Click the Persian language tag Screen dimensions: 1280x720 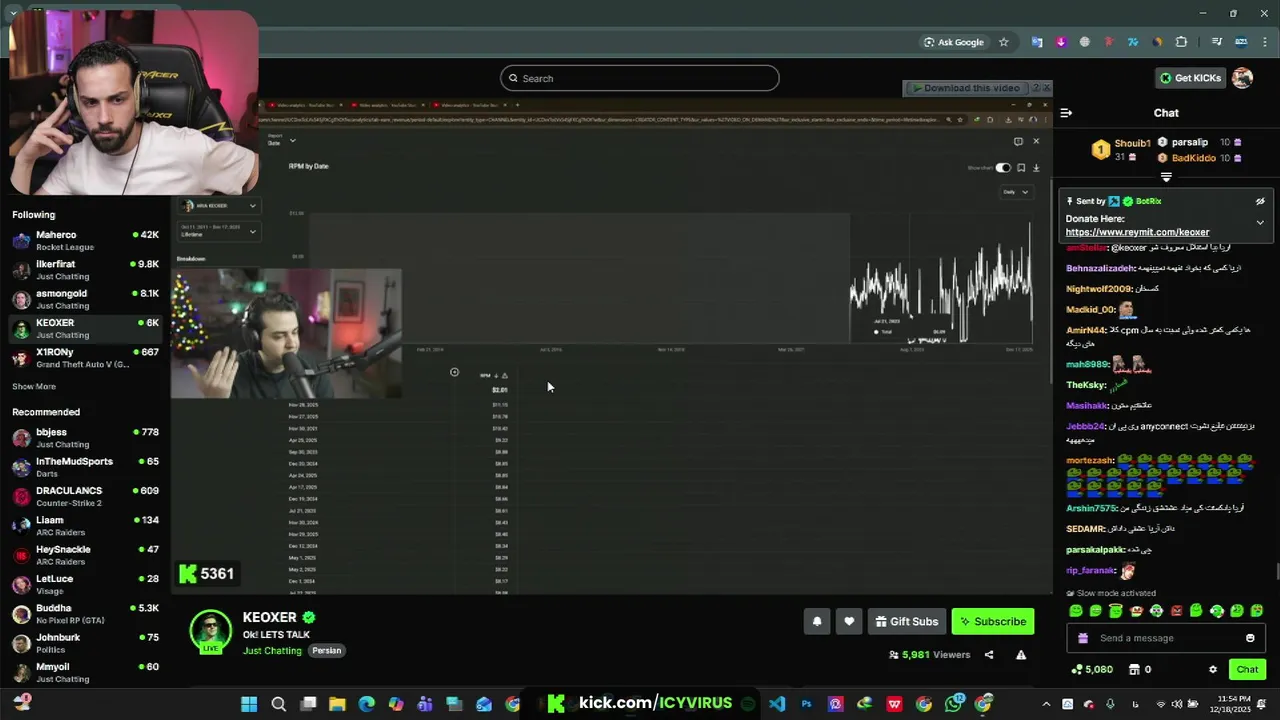(327, 651)
